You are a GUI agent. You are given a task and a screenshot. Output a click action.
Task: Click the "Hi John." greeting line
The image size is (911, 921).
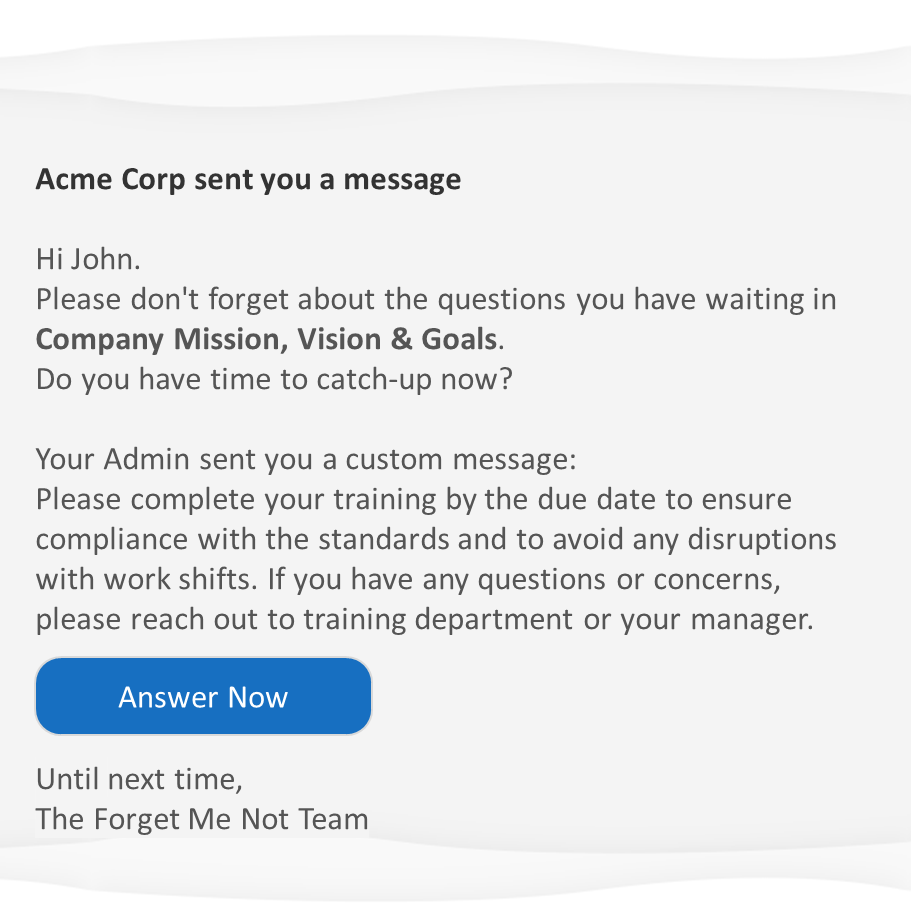(x=88, y=260)
